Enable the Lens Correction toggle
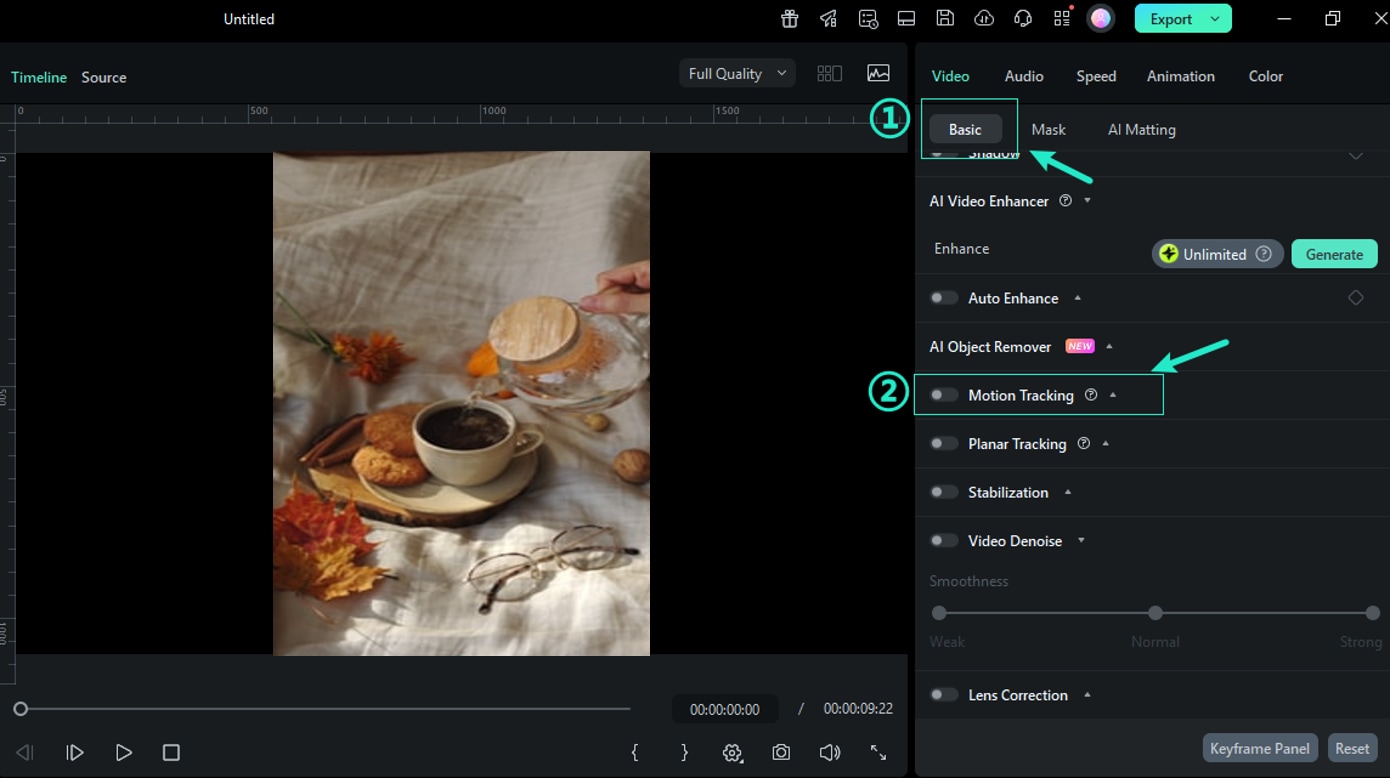 (x=944, y=695)
